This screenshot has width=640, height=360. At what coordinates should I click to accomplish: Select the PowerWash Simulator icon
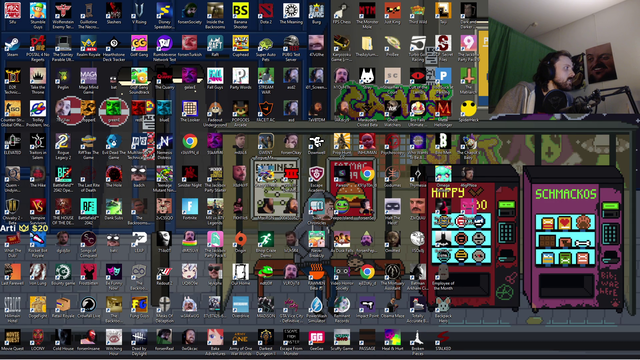pos(316,304)
